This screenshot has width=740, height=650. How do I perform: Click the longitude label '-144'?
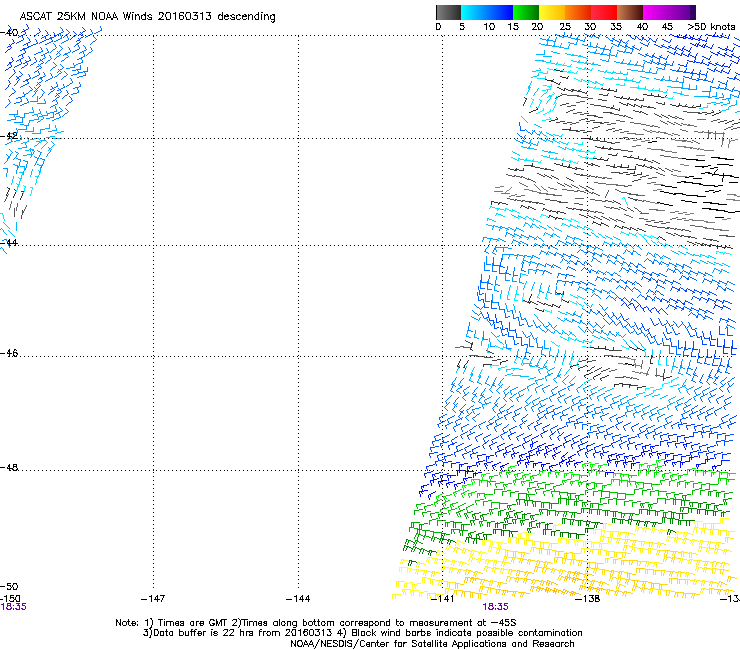coord(298,599)
